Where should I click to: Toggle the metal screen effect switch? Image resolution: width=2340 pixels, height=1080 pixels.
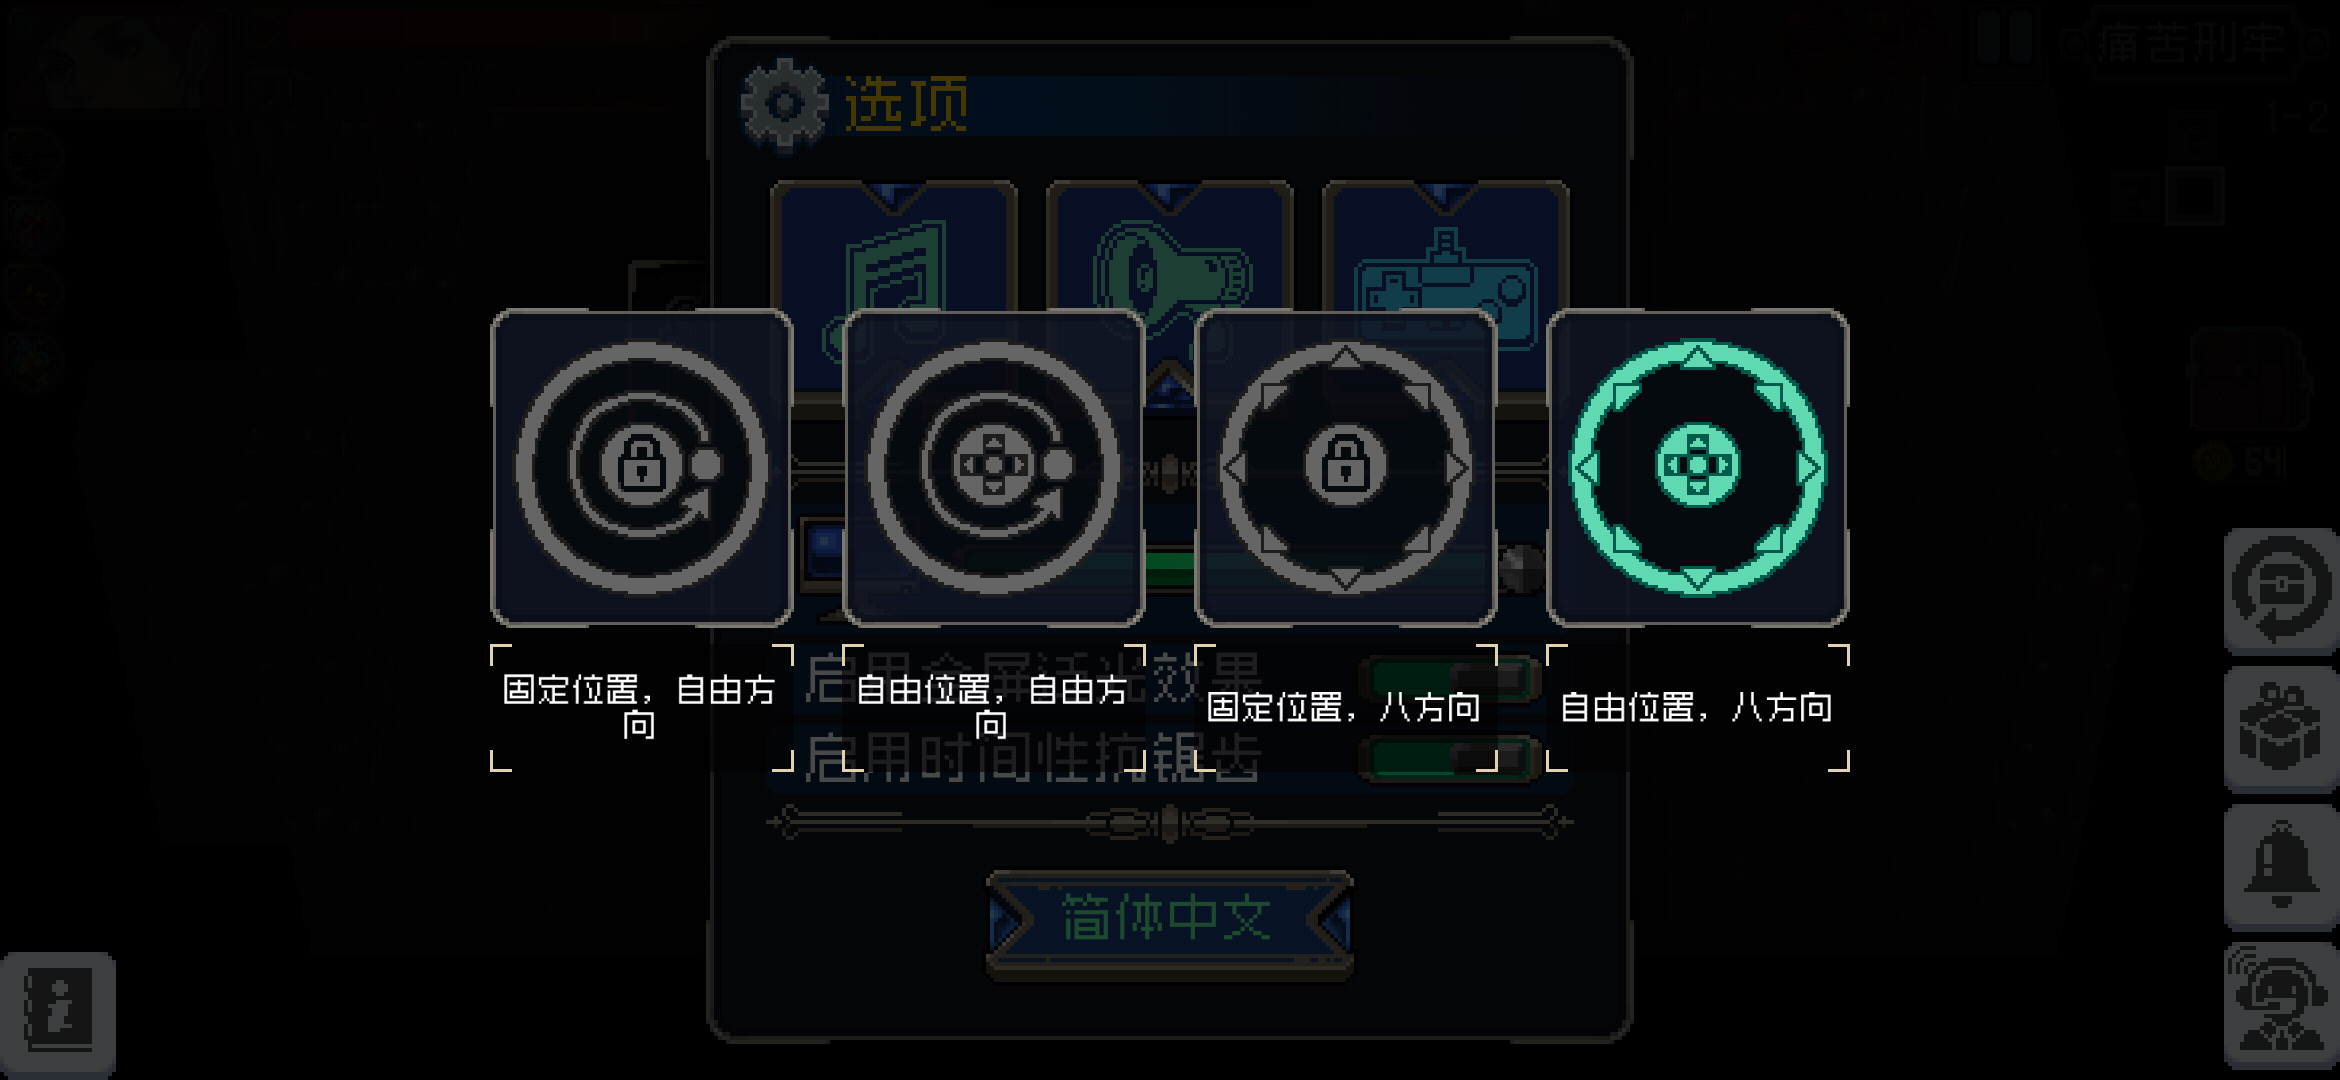[x=1450, y=678]
